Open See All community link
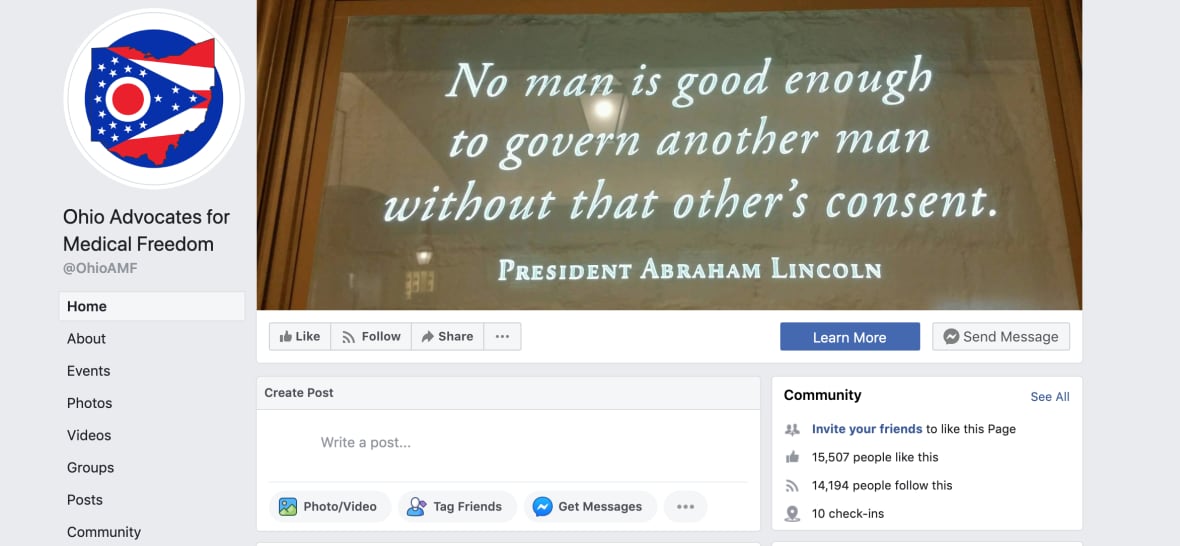The height and width of the screenshot is (546, 1180). 1050,396
